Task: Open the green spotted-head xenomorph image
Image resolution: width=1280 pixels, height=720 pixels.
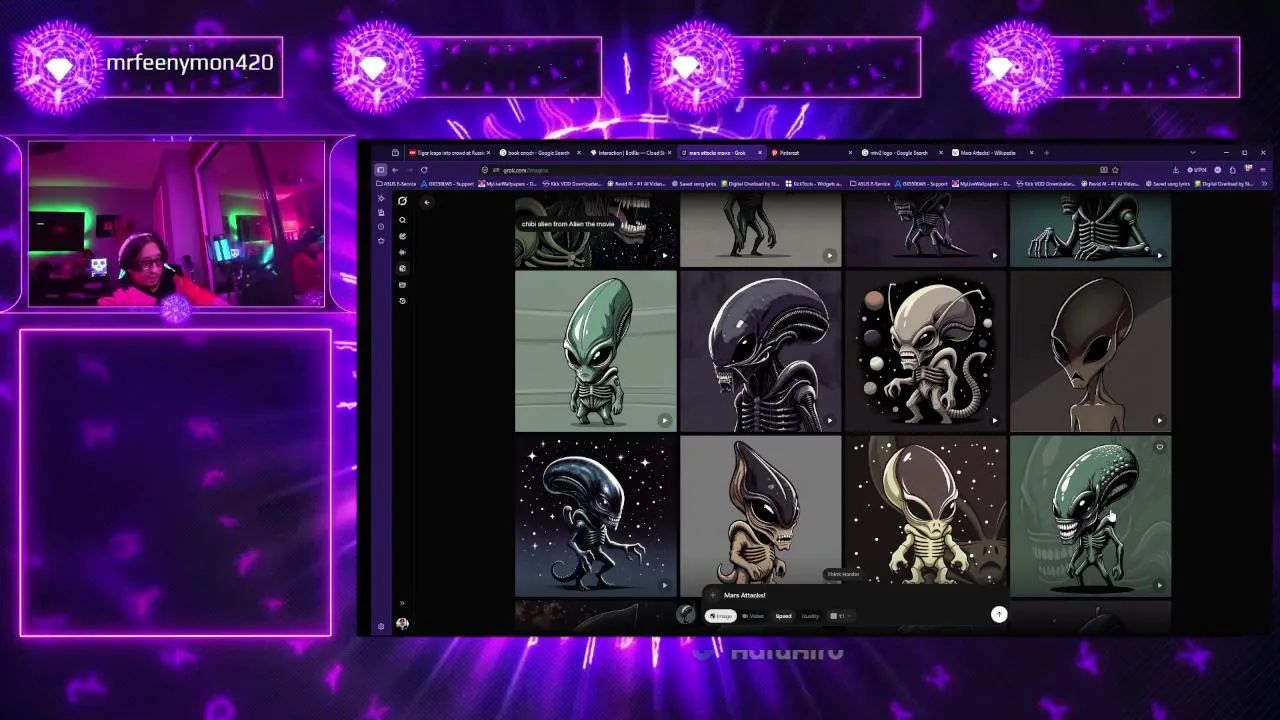Action: pos(1090,516)
